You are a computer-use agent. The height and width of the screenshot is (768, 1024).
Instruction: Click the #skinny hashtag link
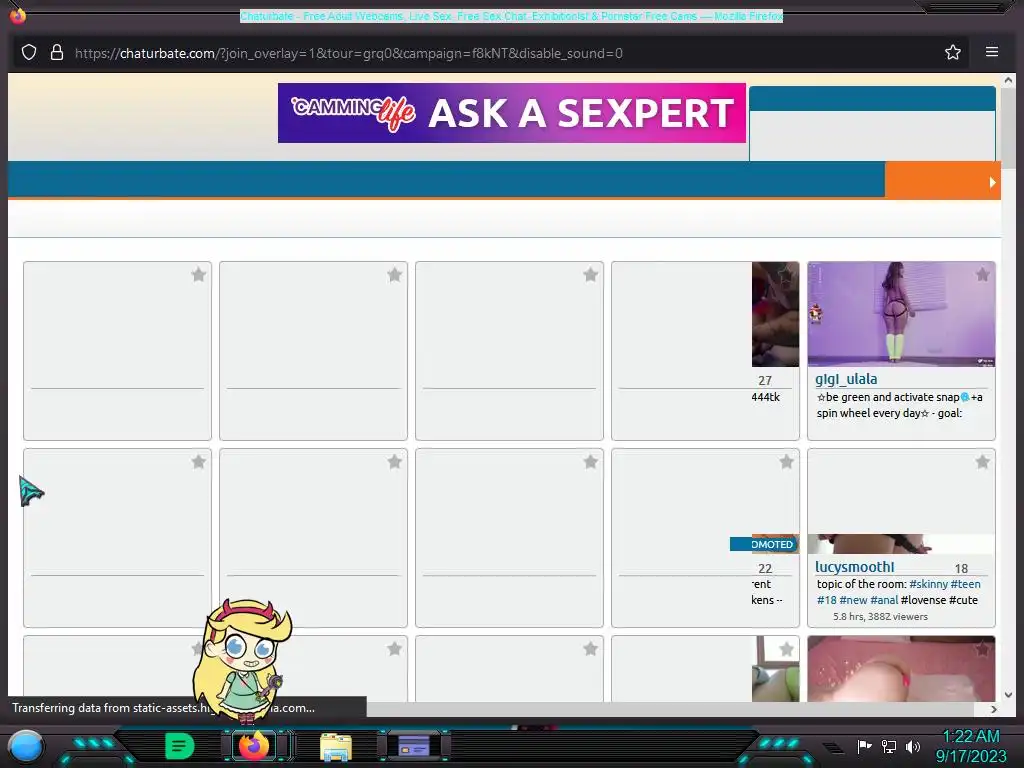click(x=928, y=584)
